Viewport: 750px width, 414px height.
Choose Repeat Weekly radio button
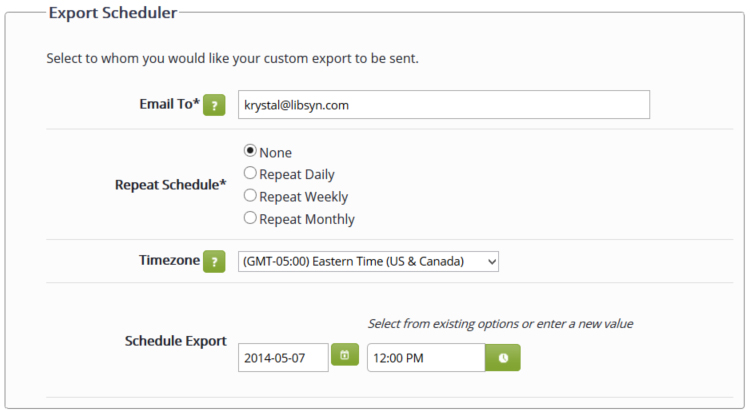point(250,195)
